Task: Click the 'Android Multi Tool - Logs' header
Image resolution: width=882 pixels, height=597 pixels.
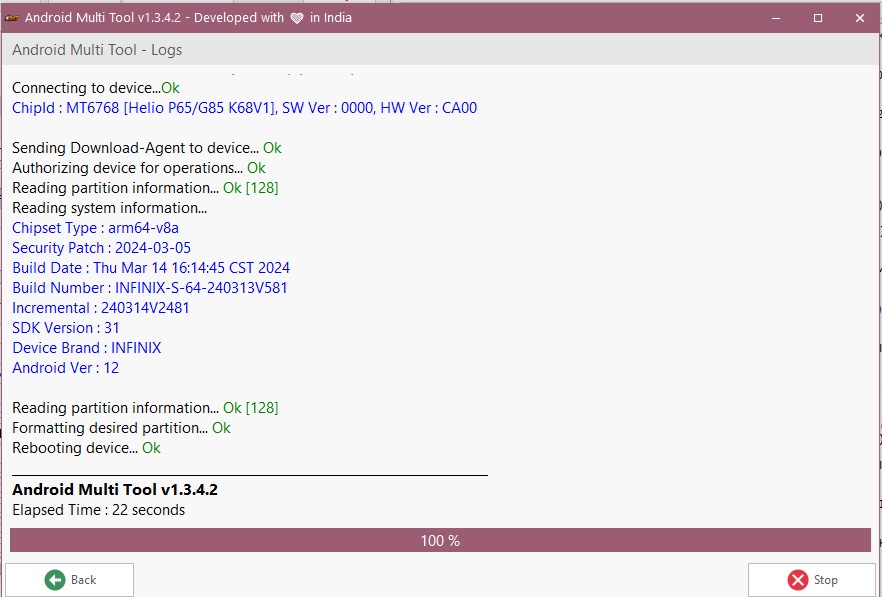Action: tap(97, 50)
